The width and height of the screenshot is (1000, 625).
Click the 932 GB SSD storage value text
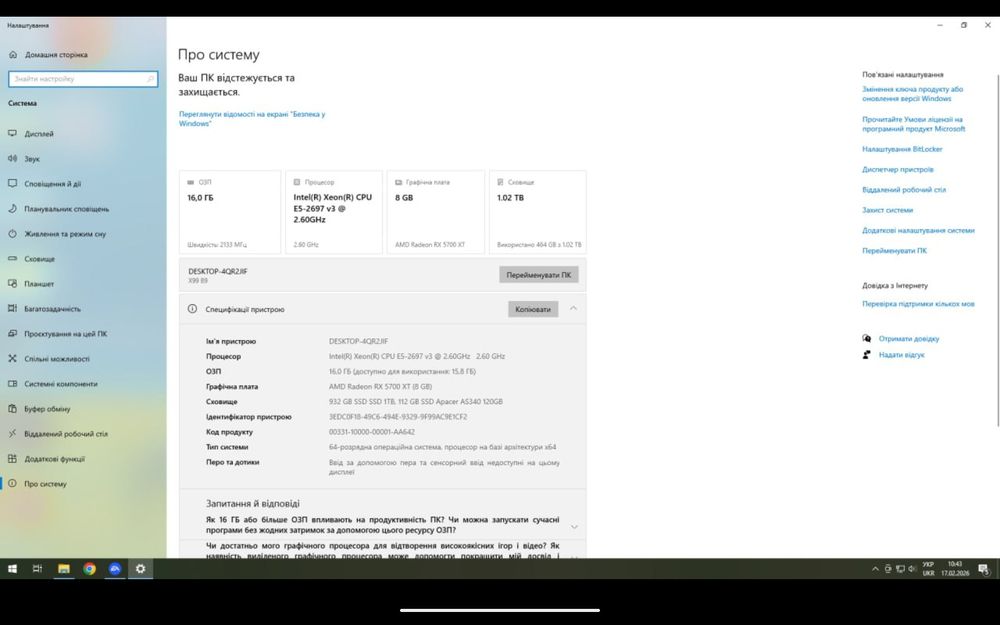click(x=416, y=402)
